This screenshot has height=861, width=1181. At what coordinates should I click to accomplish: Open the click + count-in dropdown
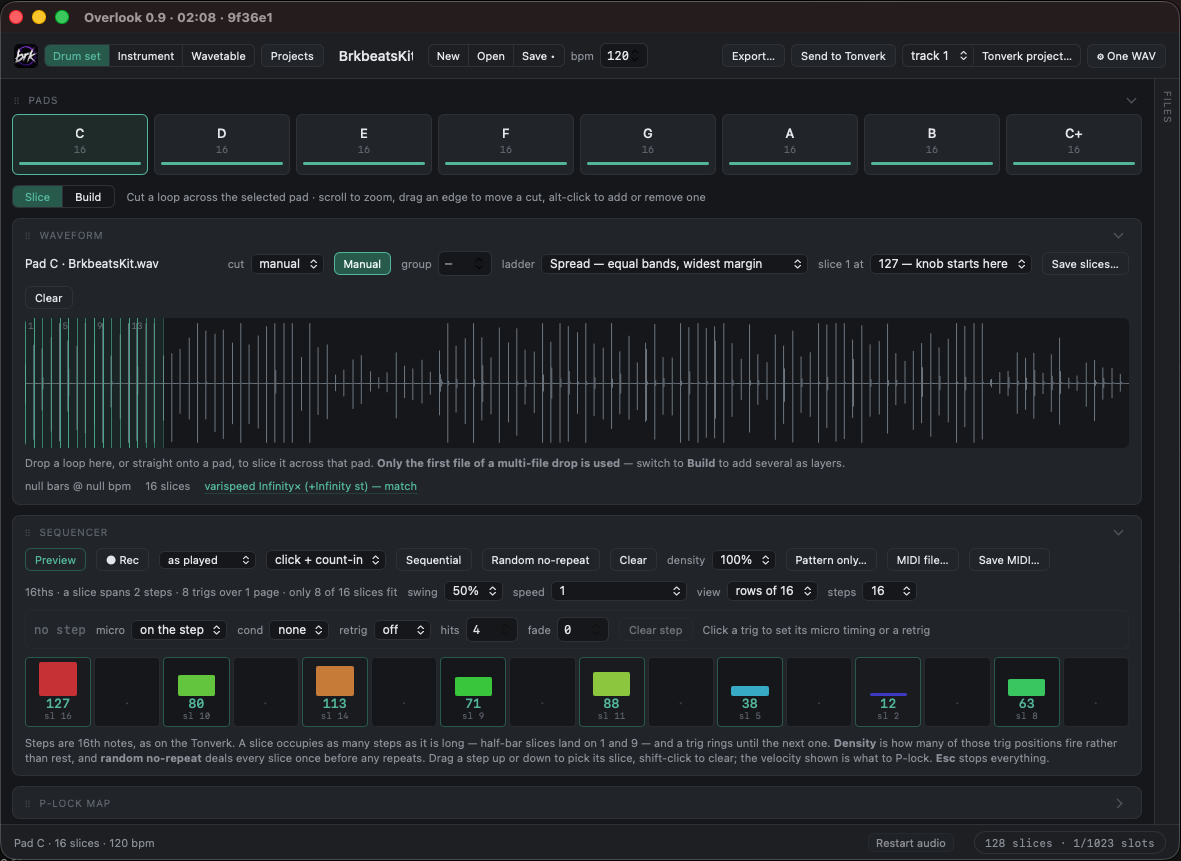tap(326, 560)
